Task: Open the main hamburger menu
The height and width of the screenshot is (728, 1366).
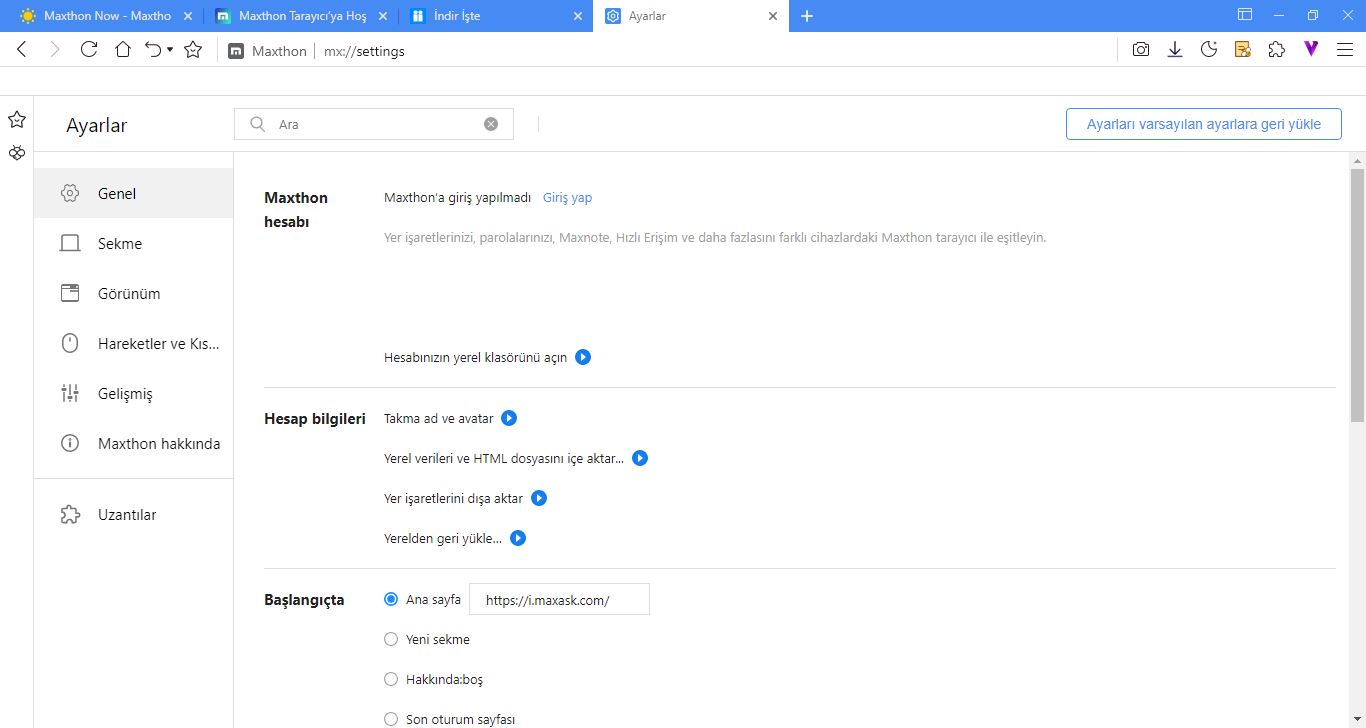Action: (x=1345, y=49)
